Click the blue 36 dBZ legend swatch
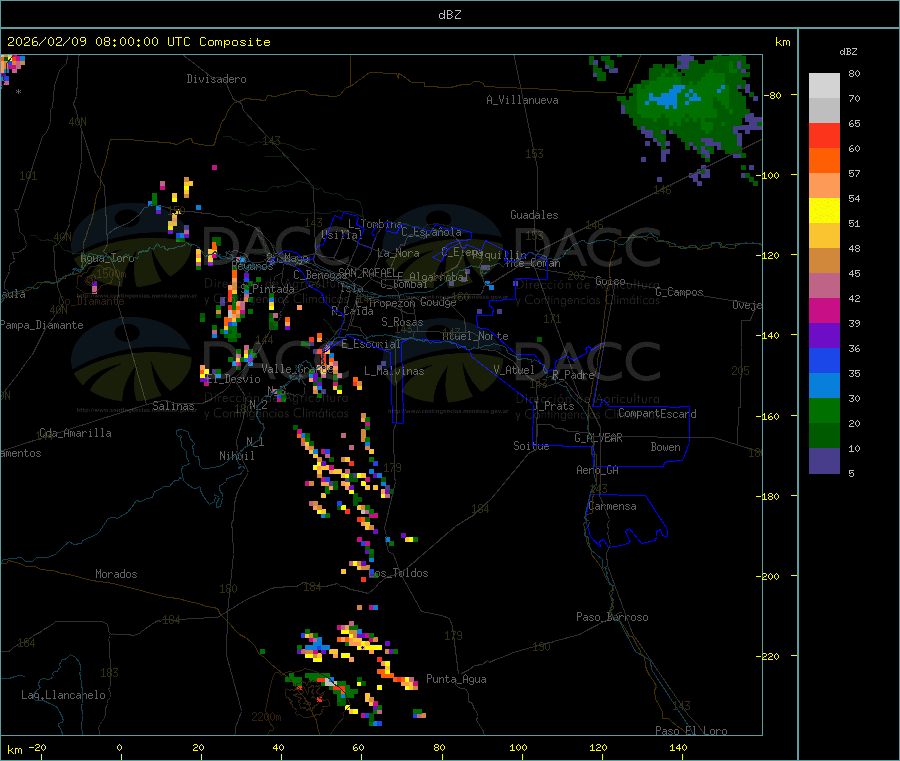The height and width of the screenshot is (761, 900). click(824, 360)
